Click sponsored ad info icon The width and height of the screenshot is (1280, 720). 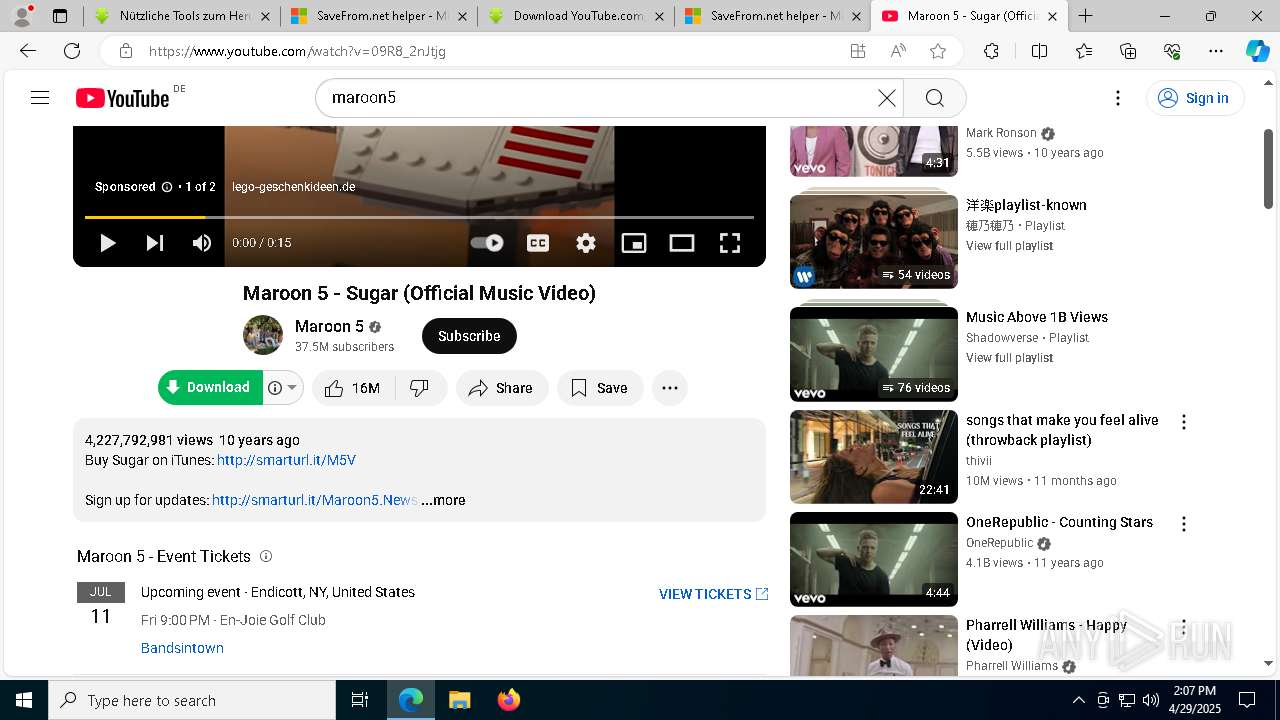pos(167,187)
